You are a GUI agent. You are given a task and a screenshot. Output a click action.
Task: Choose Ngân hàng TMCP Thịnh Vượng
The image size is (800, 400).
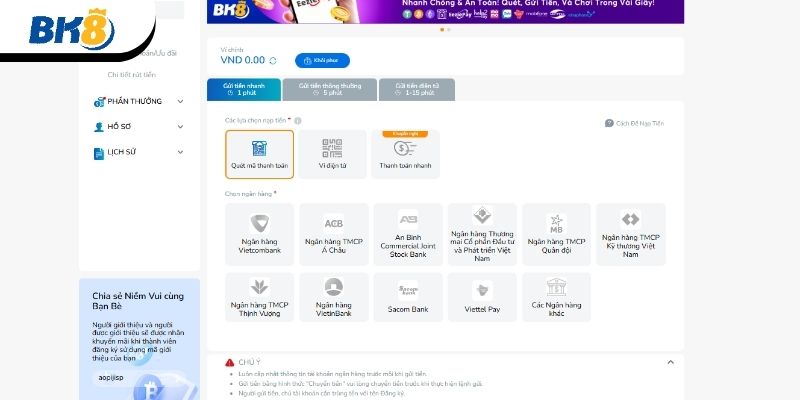click(259, 297)
